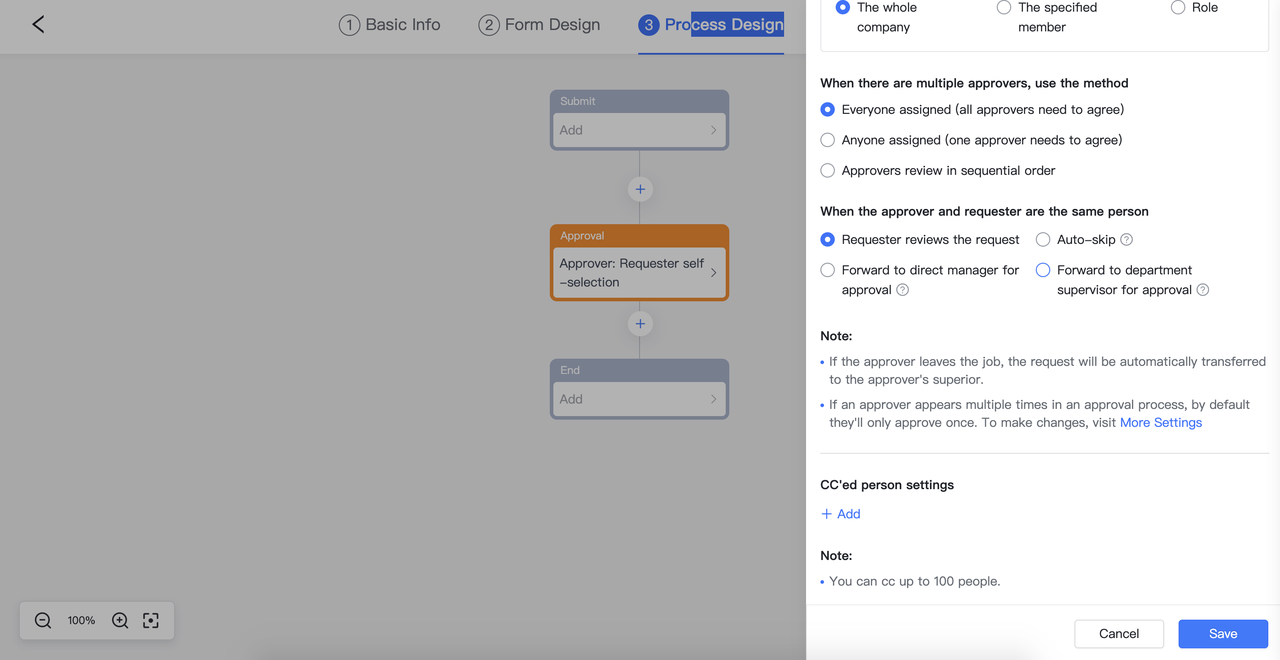Add node with plus below Submit

click(640, 189)
